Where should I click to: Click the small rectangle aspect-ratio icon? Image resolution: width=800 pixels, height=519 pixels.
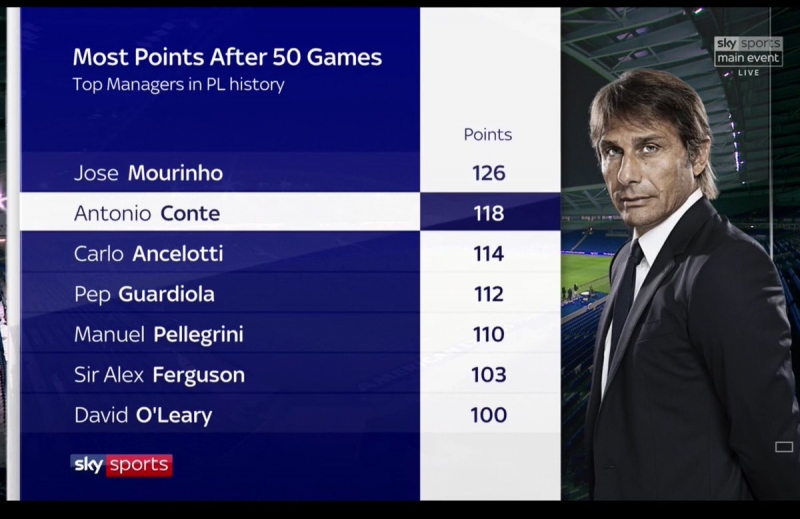784,447
